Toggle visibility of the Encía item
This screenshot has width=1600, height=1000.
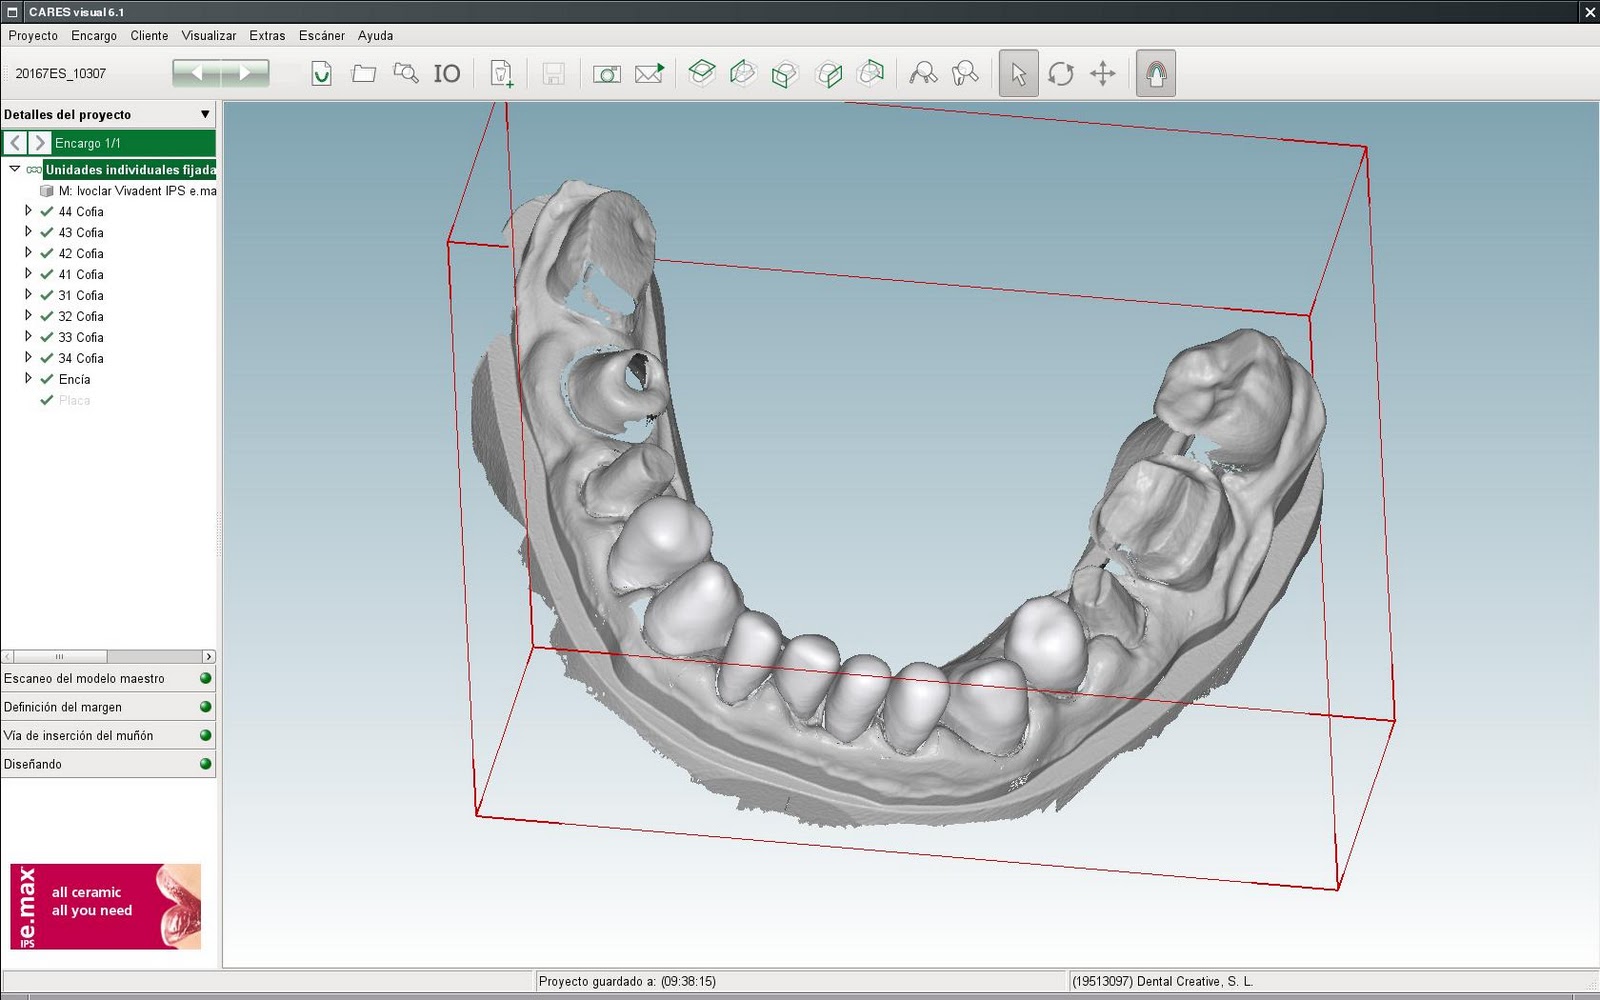pyautogui.click(x=46, y=379)
